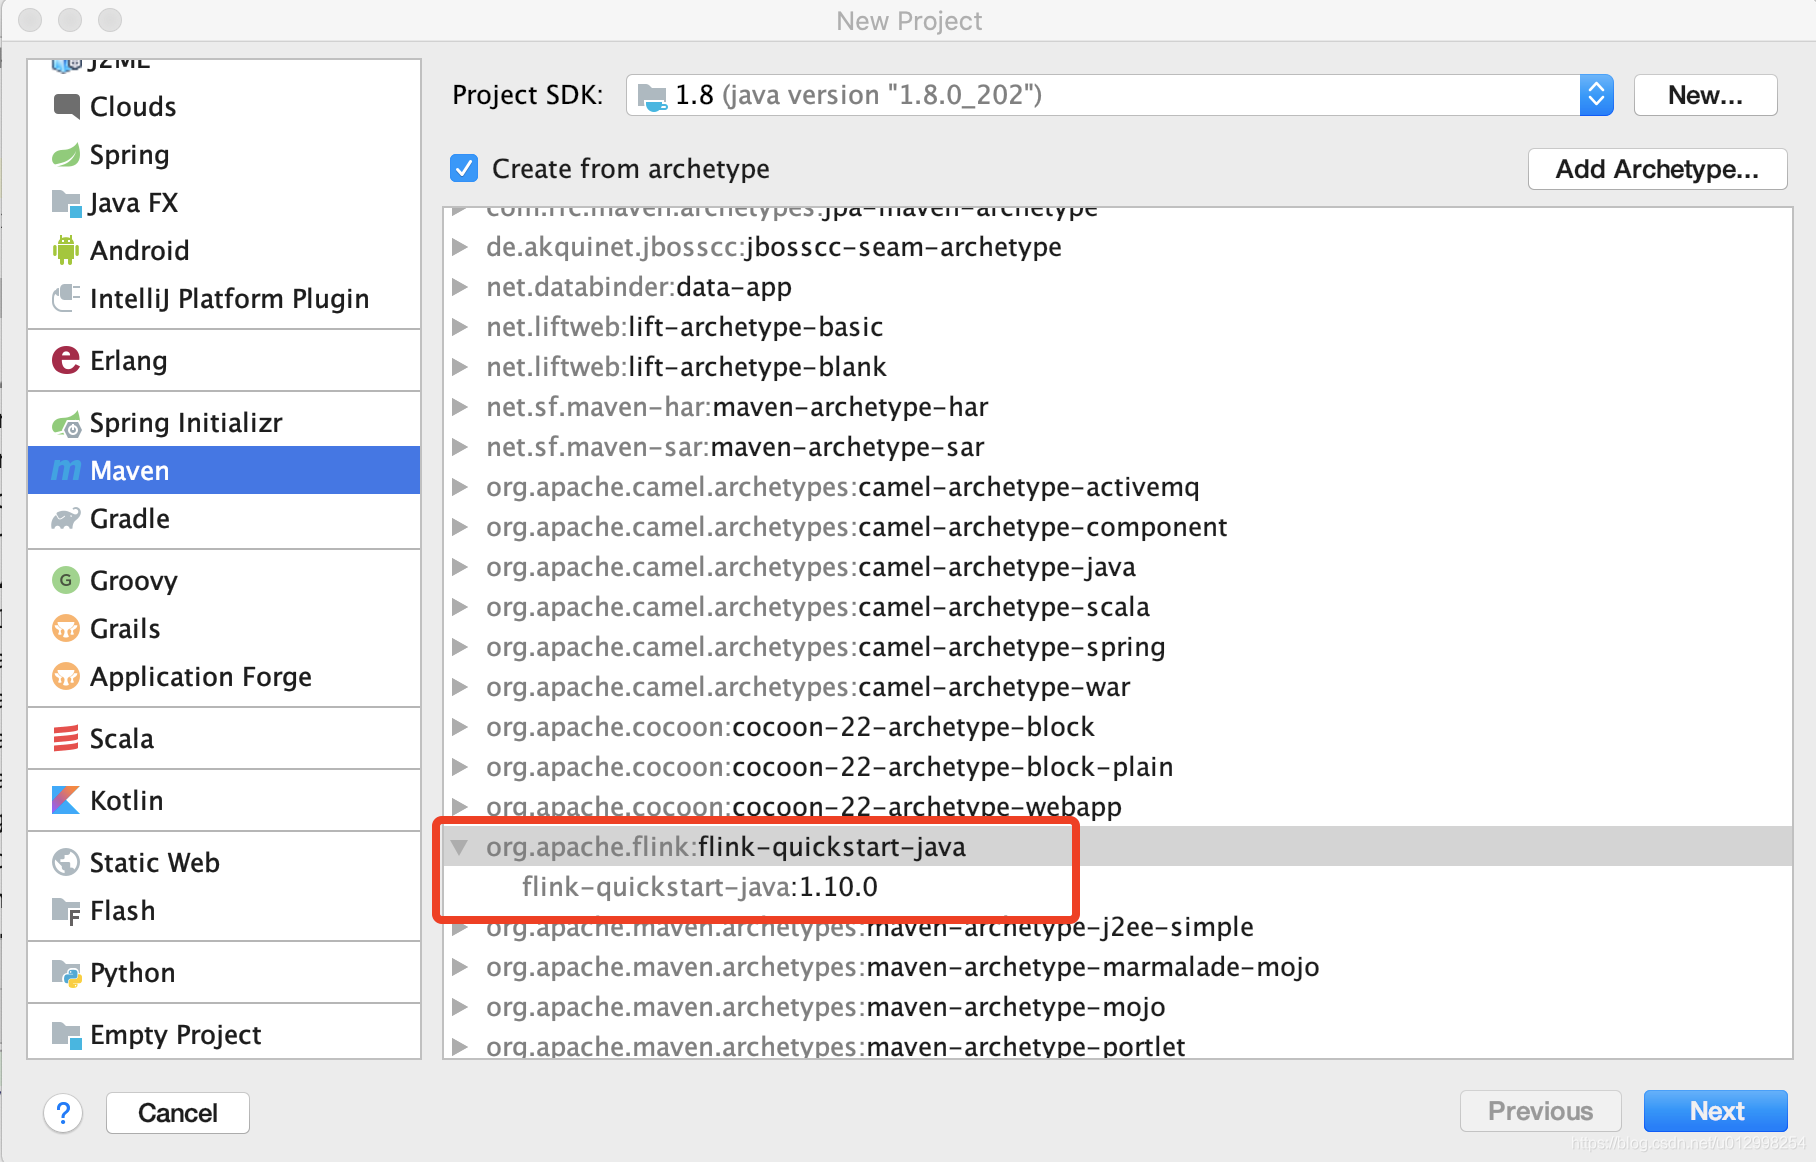Click the Maven m icon
1816x1162 pixels.
(x=66, y=470)
